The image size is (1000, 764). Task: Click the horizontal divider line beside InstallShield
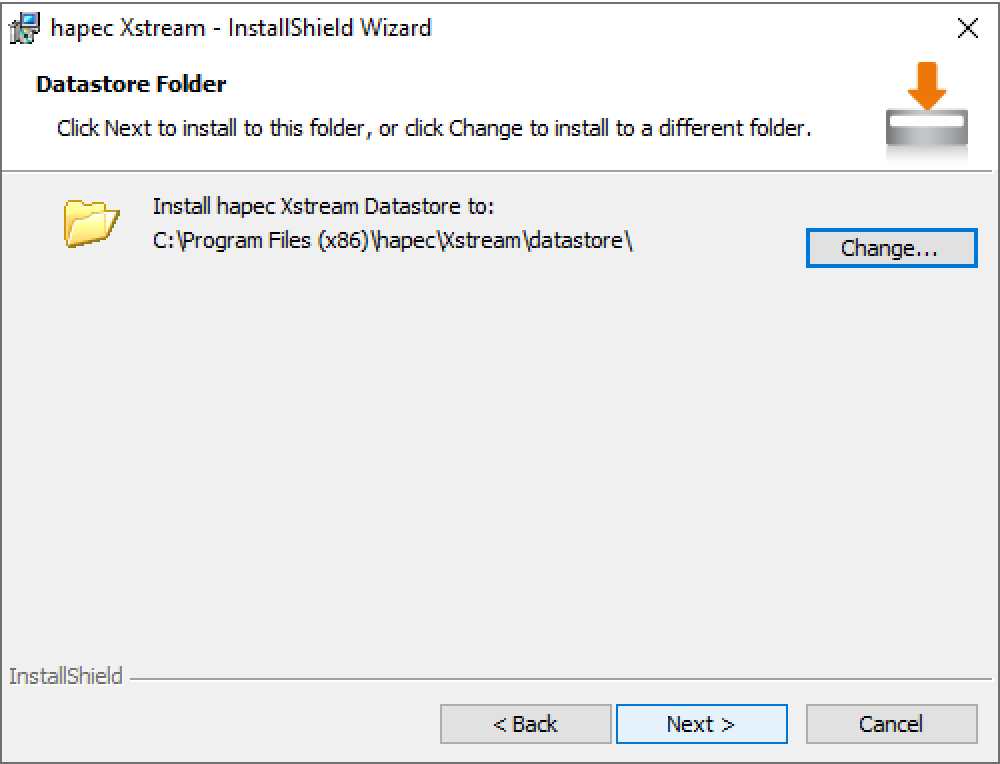point(560,679)
